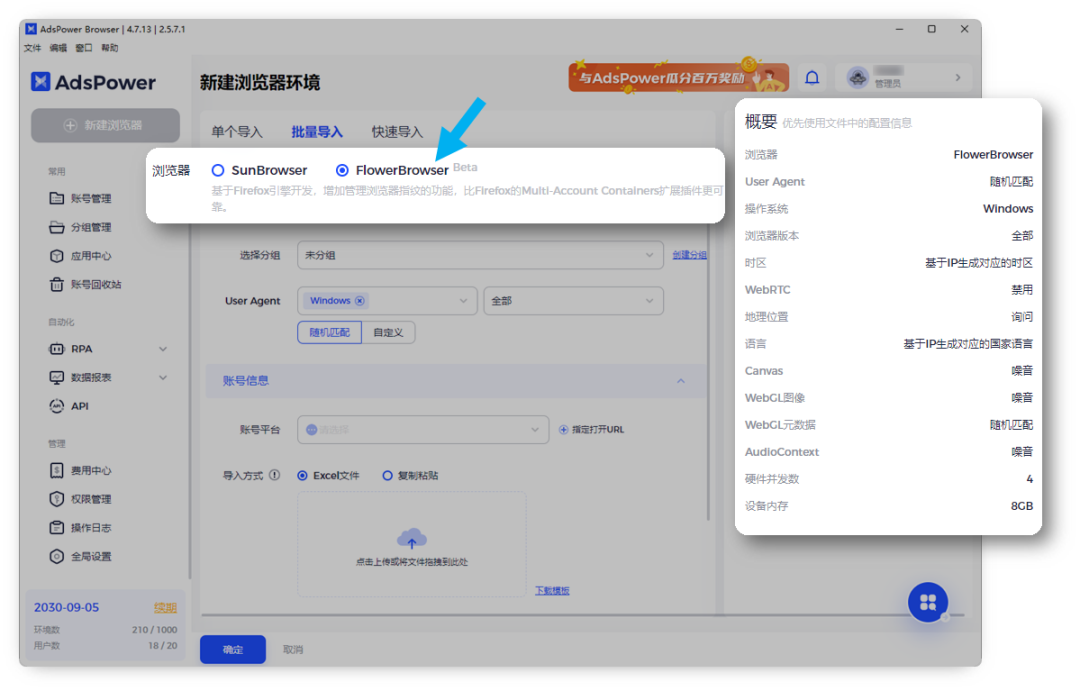Switch to the 快速导入 tab

point(397,132)
